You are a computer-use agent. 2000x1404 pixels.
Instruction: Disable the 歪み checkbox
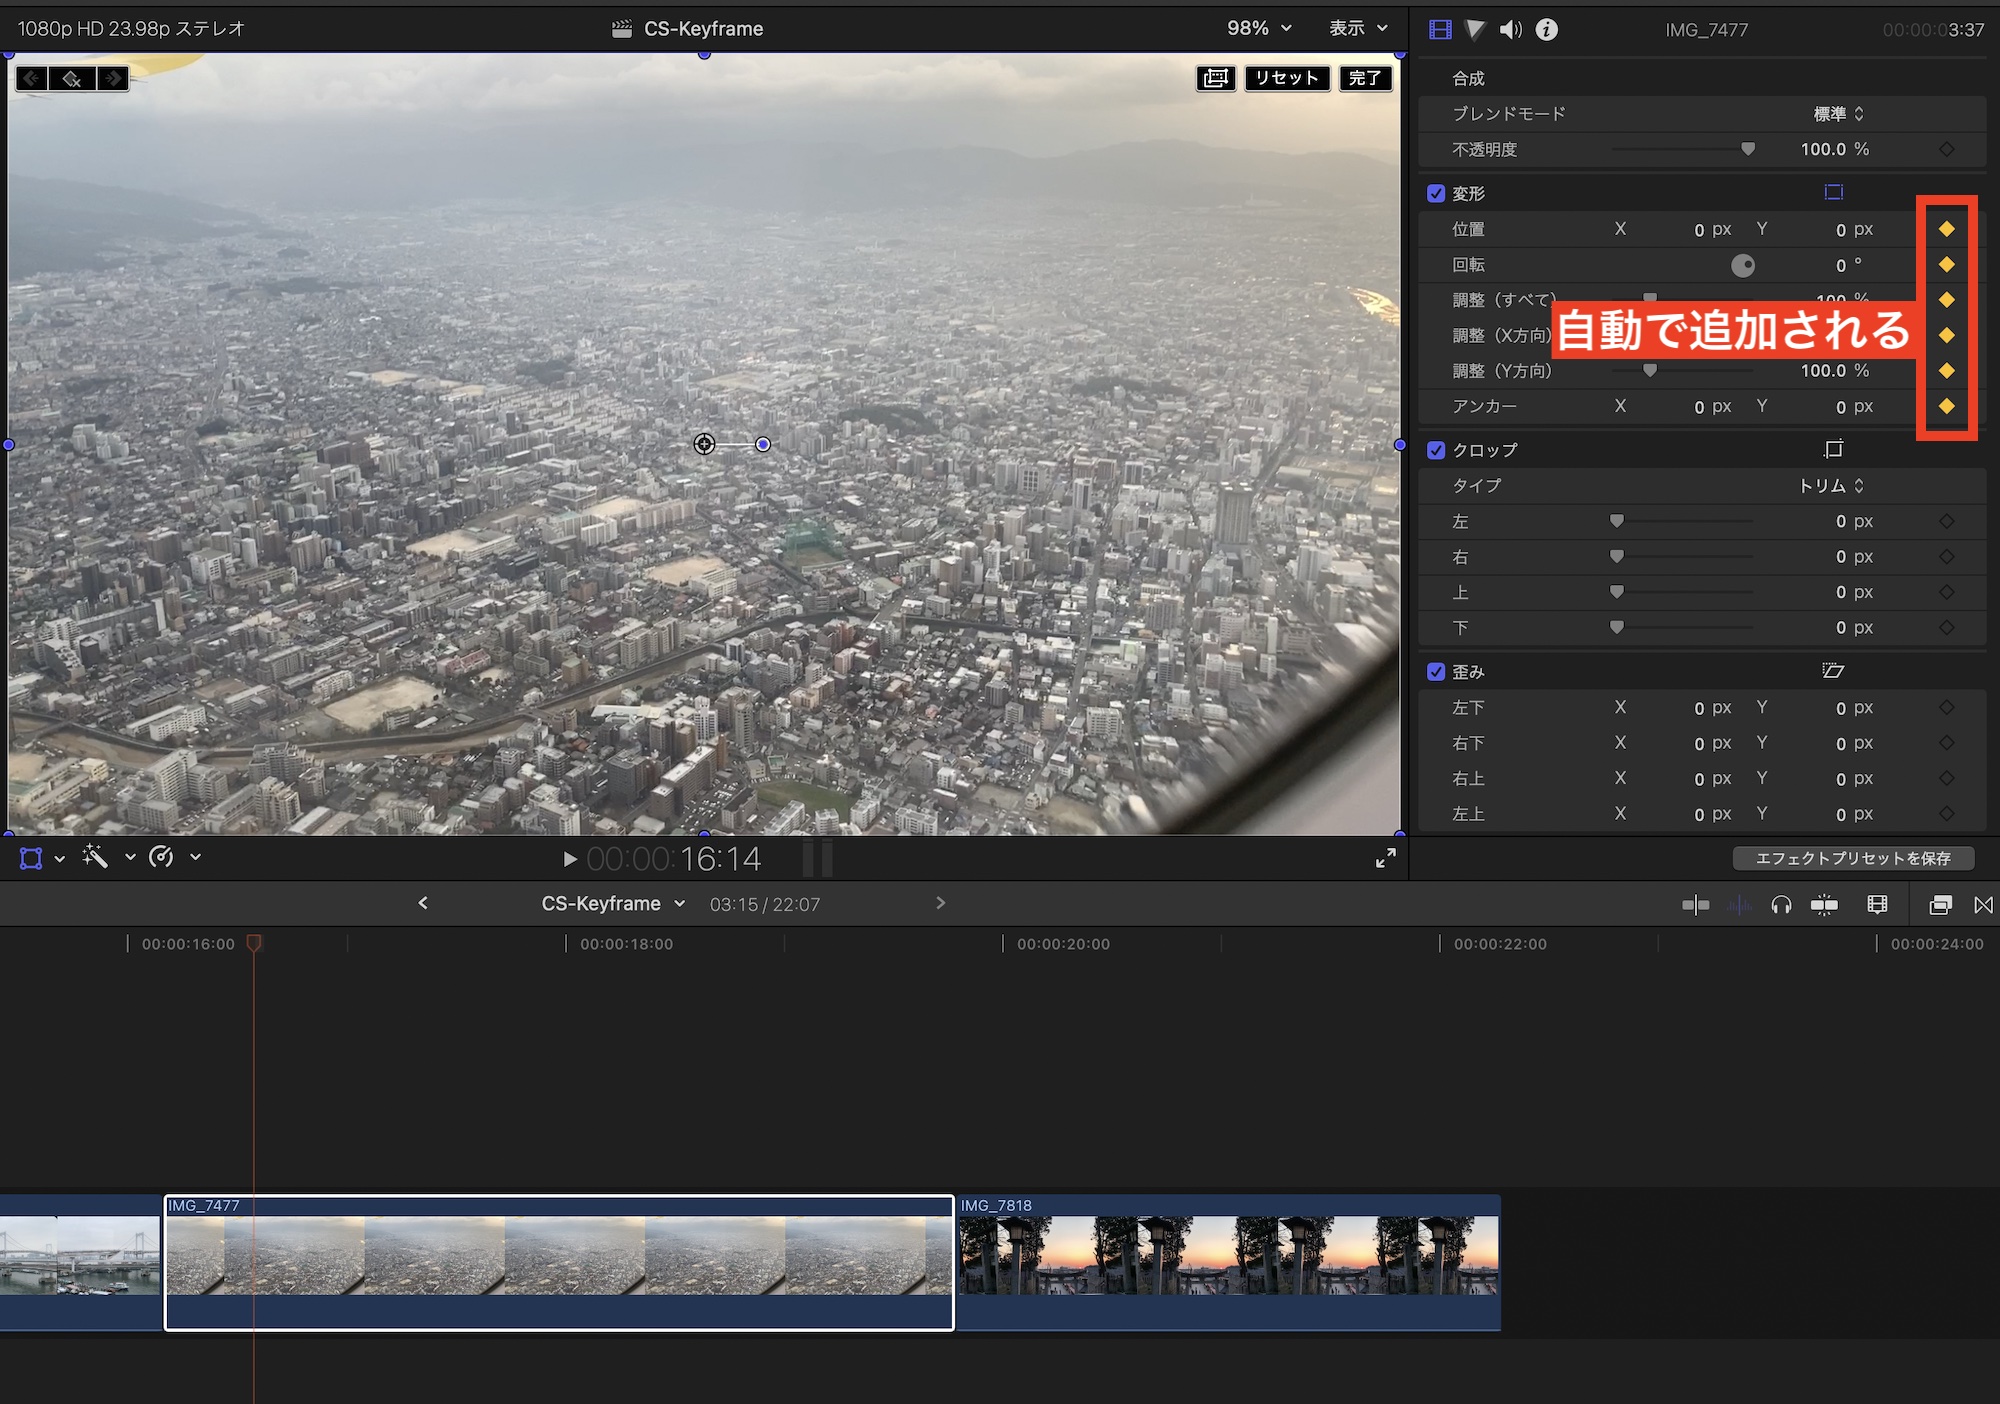[1436, 672]
